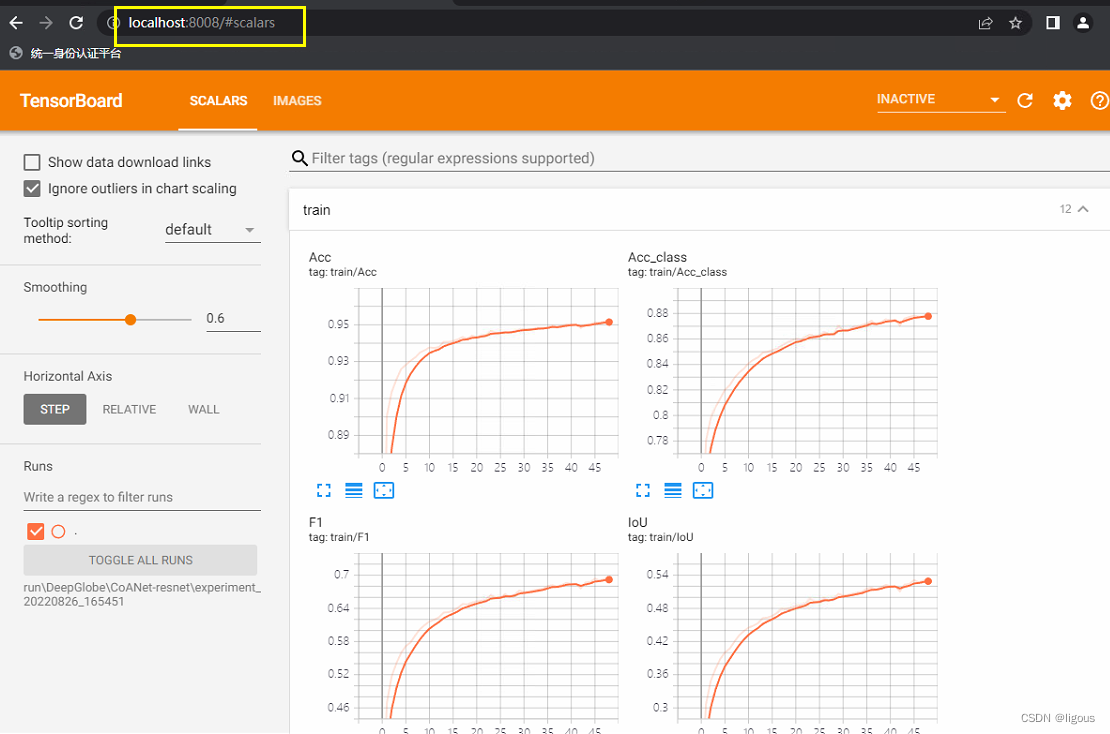
Task: Click the run path experiment_20220826_165451 text
Action: (x=142, y=595)
